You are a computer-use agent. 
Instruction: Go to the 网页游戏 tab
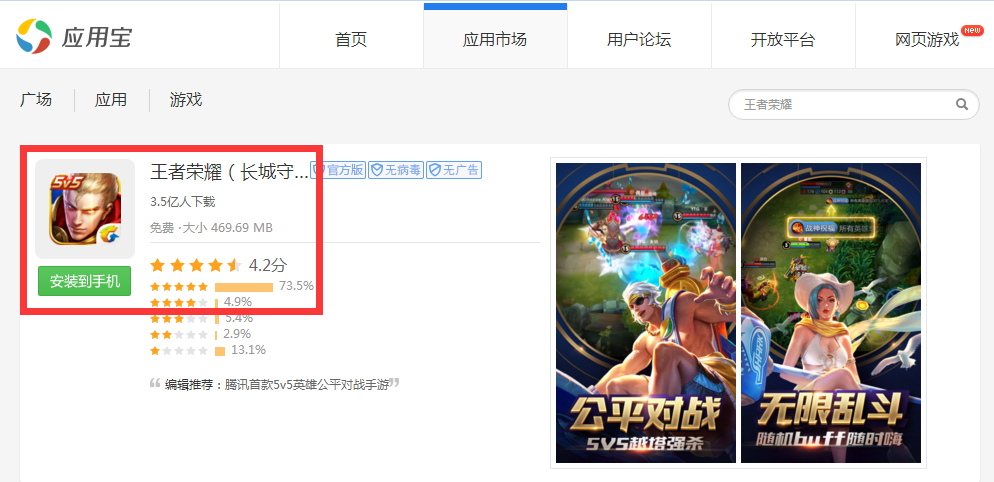[x=927, y=40]
